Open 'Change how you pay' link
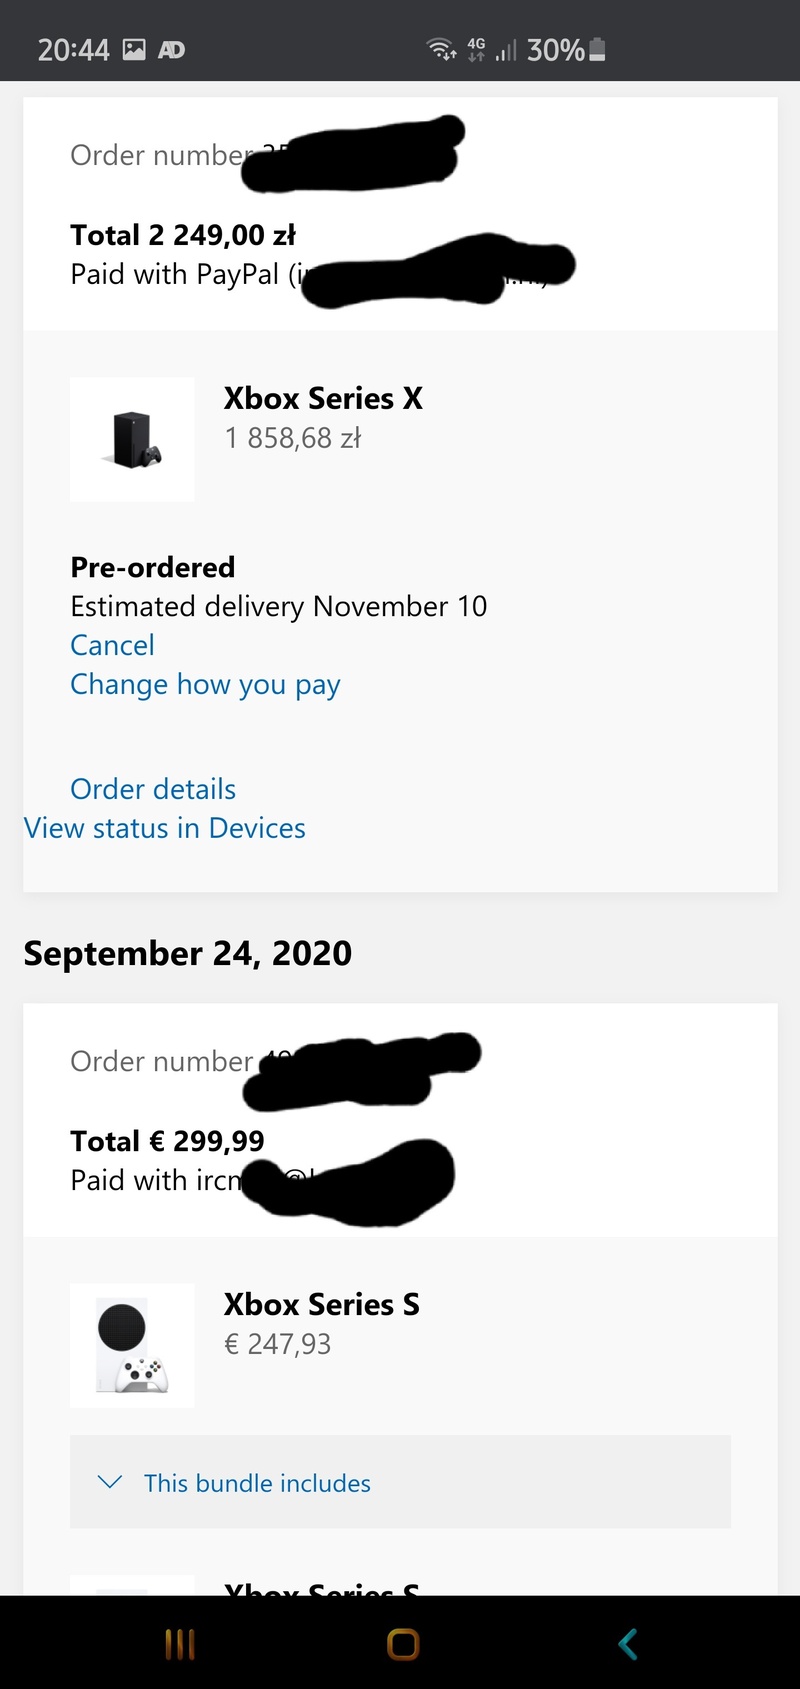 [205, 685]
